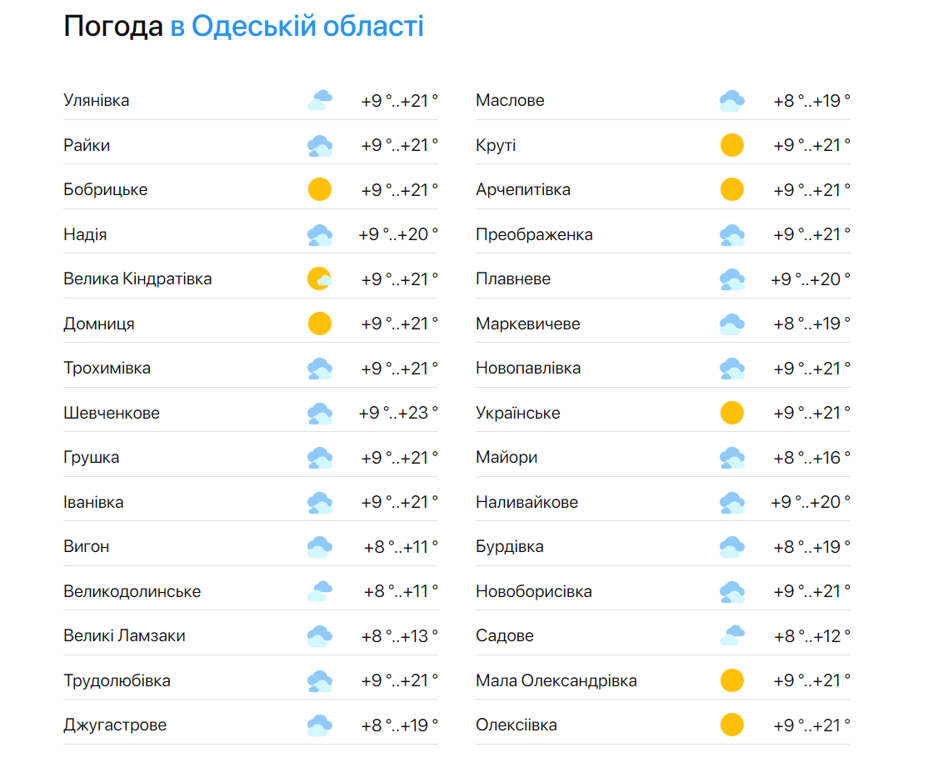Click the sun icon next to Українське
This screenshot has height=768, width=943.
click(732, 413)
